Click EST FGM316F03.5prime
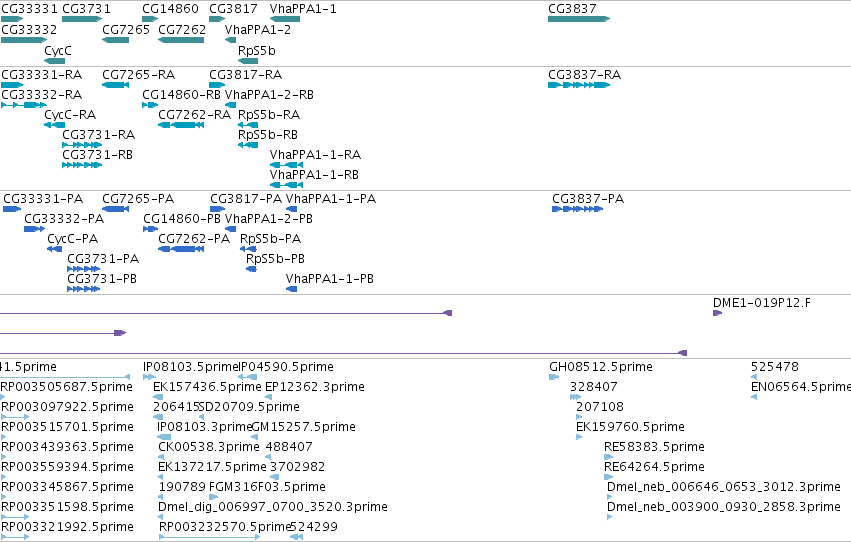This screenshot has height=542, width=851. (x=267, y=487)
